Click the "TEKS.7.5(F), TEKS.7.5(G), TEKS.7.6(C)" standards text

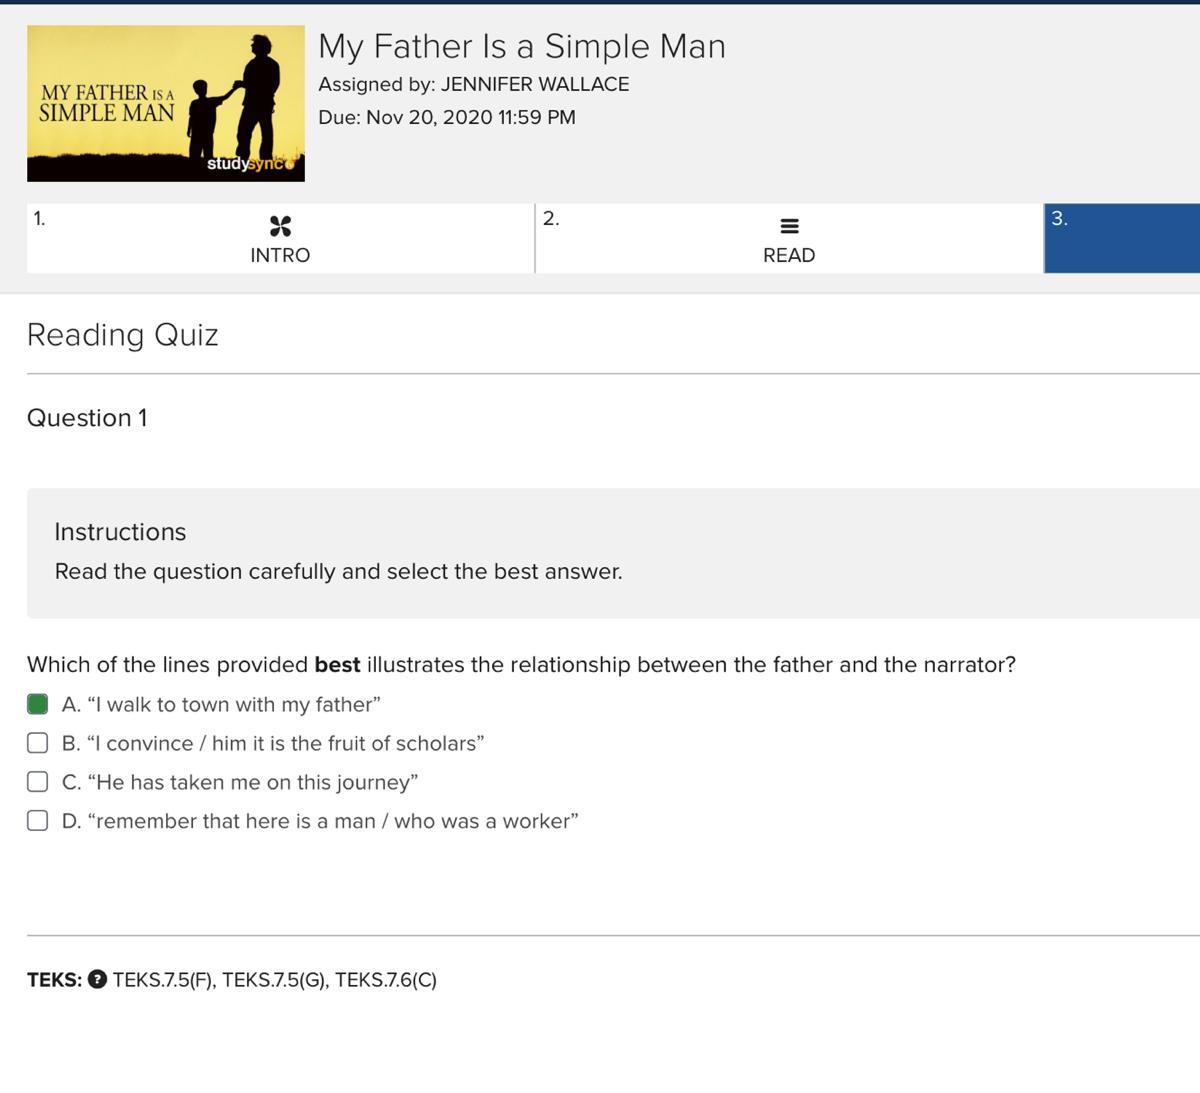tap(275, 980)
